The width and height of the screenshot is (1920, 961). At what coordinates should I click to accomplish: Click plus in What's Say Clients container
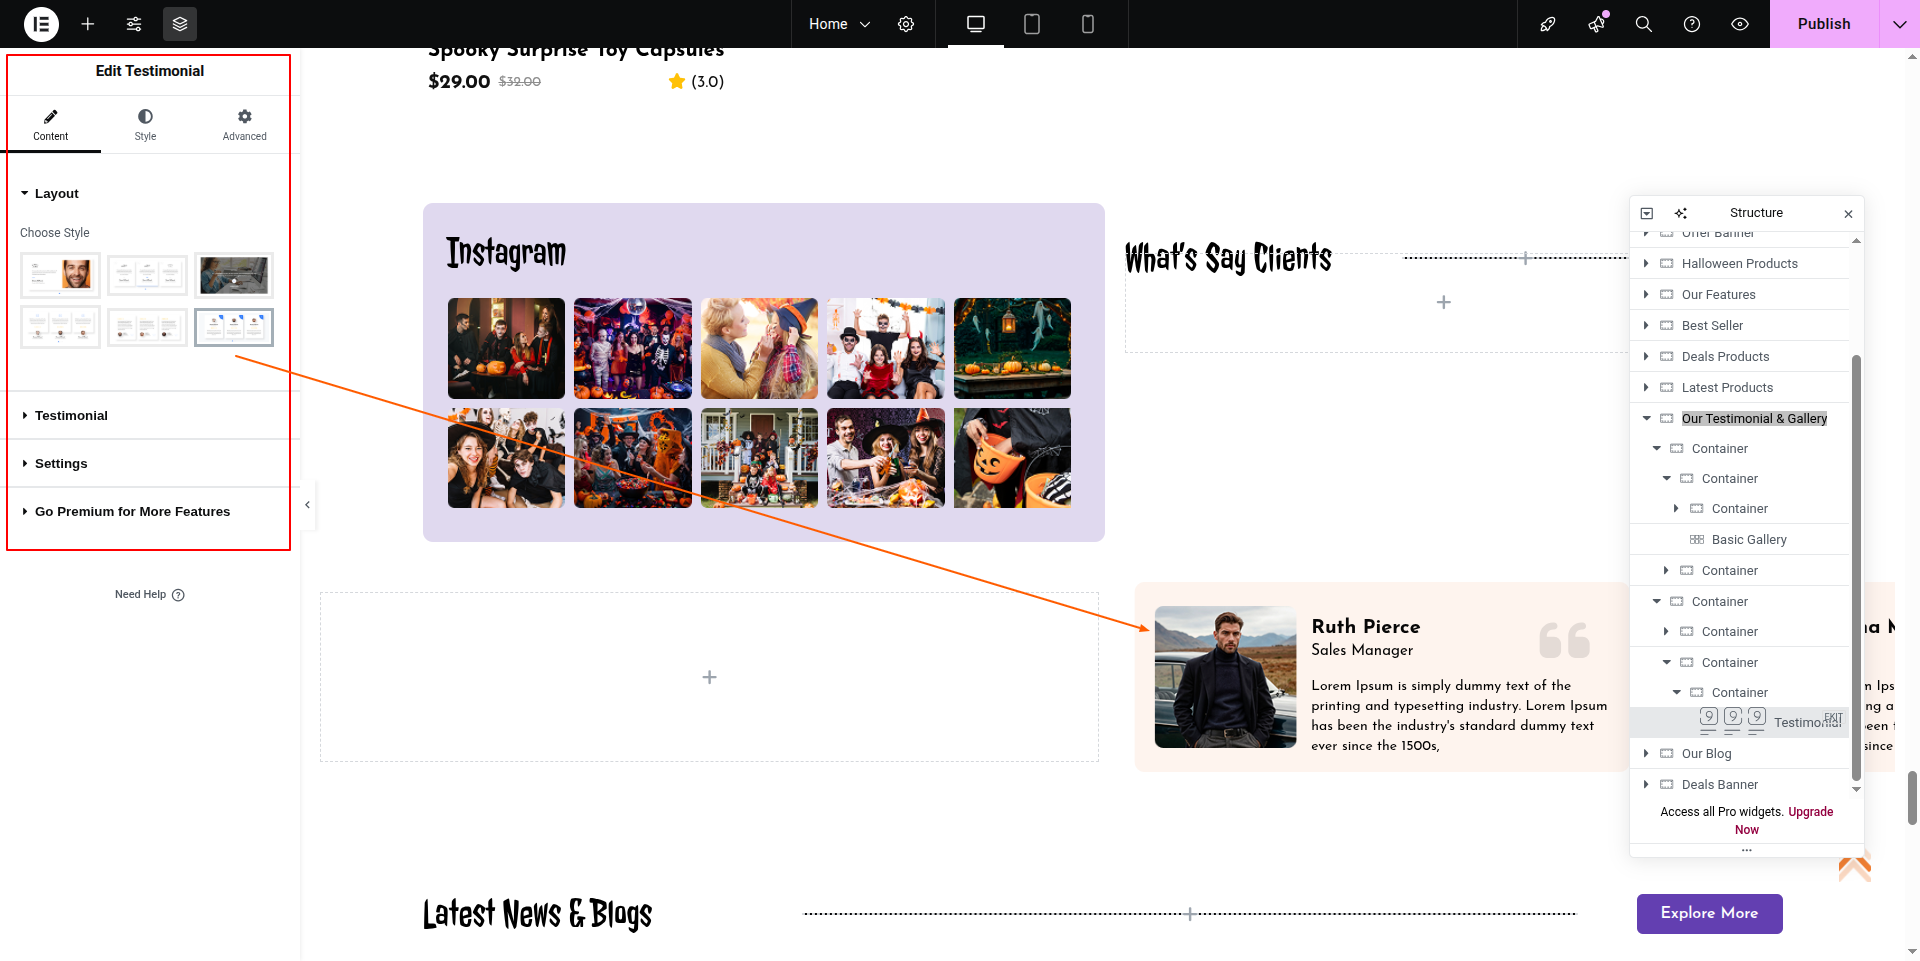point(1443,302)
